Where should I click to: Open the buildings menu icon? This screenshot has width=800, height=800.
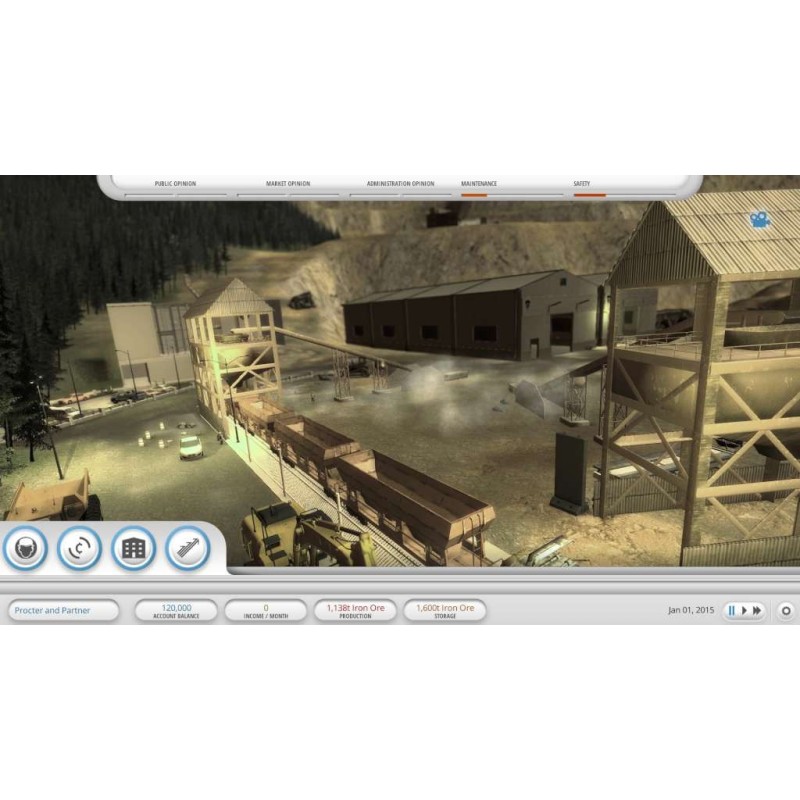(x=133, y=548)
